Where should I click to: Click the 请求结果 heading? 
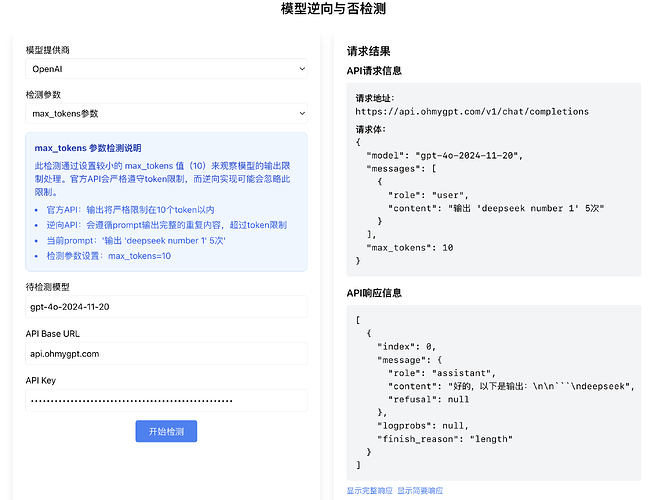pos(369,51)
